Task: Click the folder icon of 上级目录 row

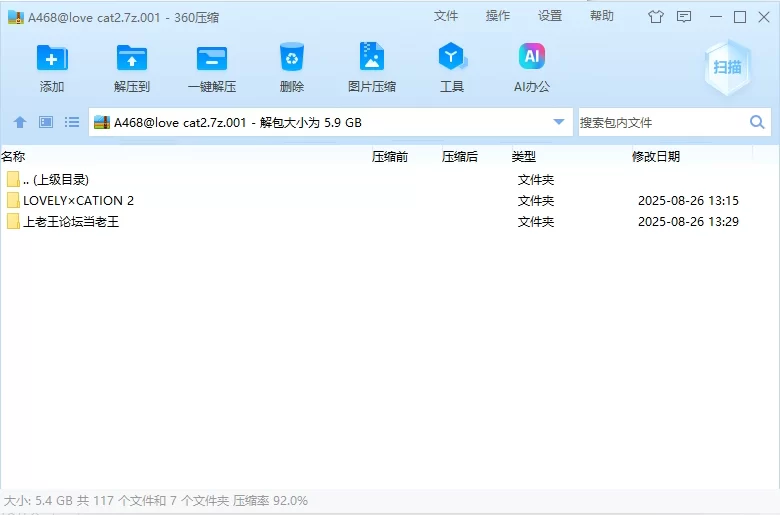Action: 13,179
